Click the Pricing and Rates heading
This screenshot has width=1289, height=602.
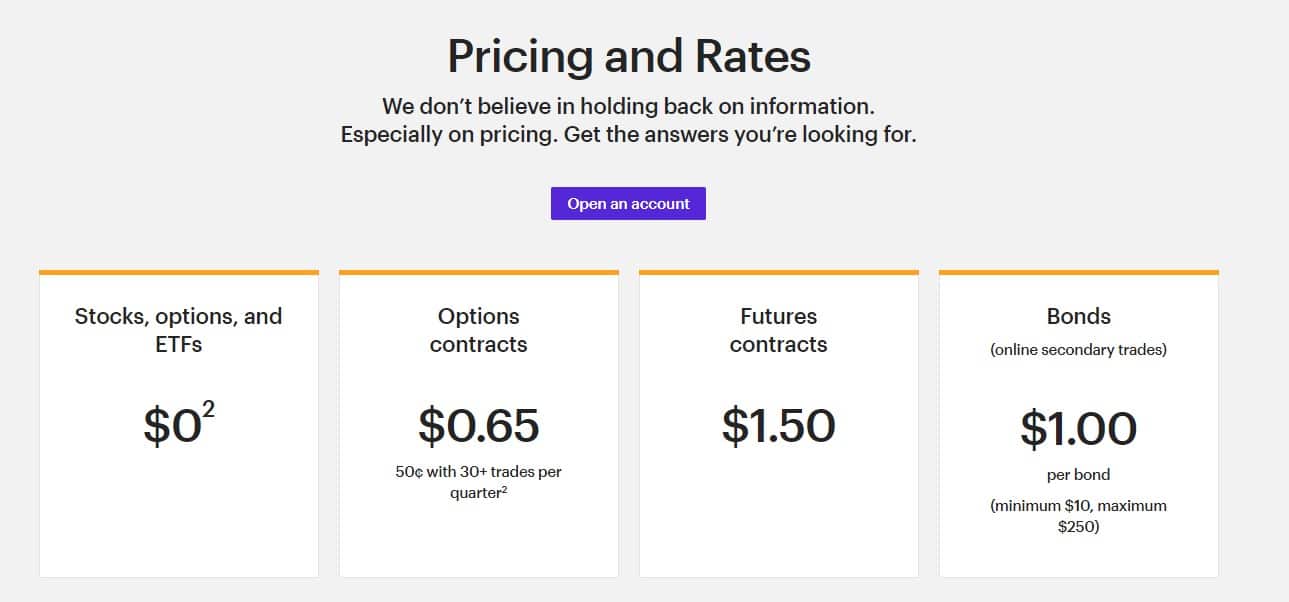point(629,56)
